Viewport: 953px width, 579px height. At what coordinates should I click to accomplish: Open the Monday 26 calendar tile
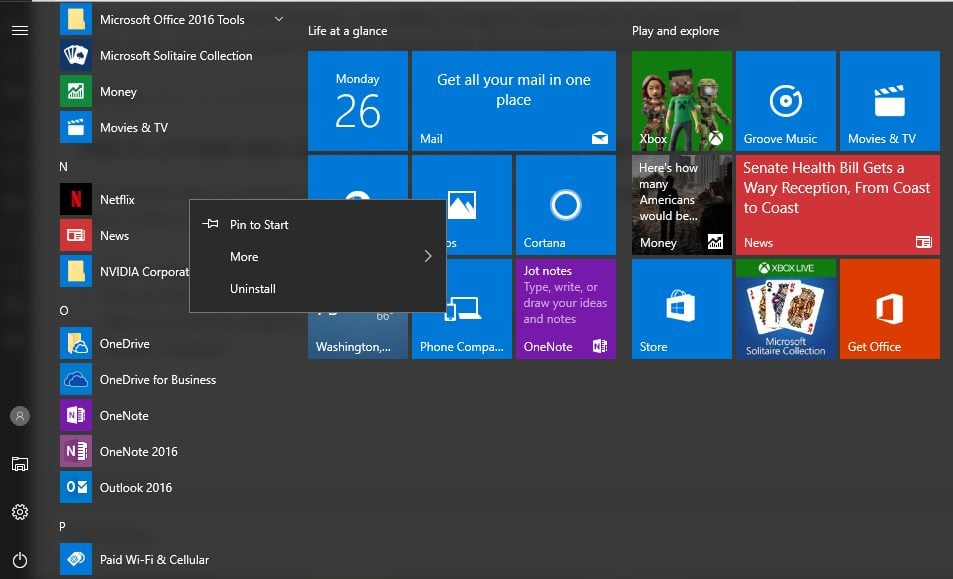point(358,101)
